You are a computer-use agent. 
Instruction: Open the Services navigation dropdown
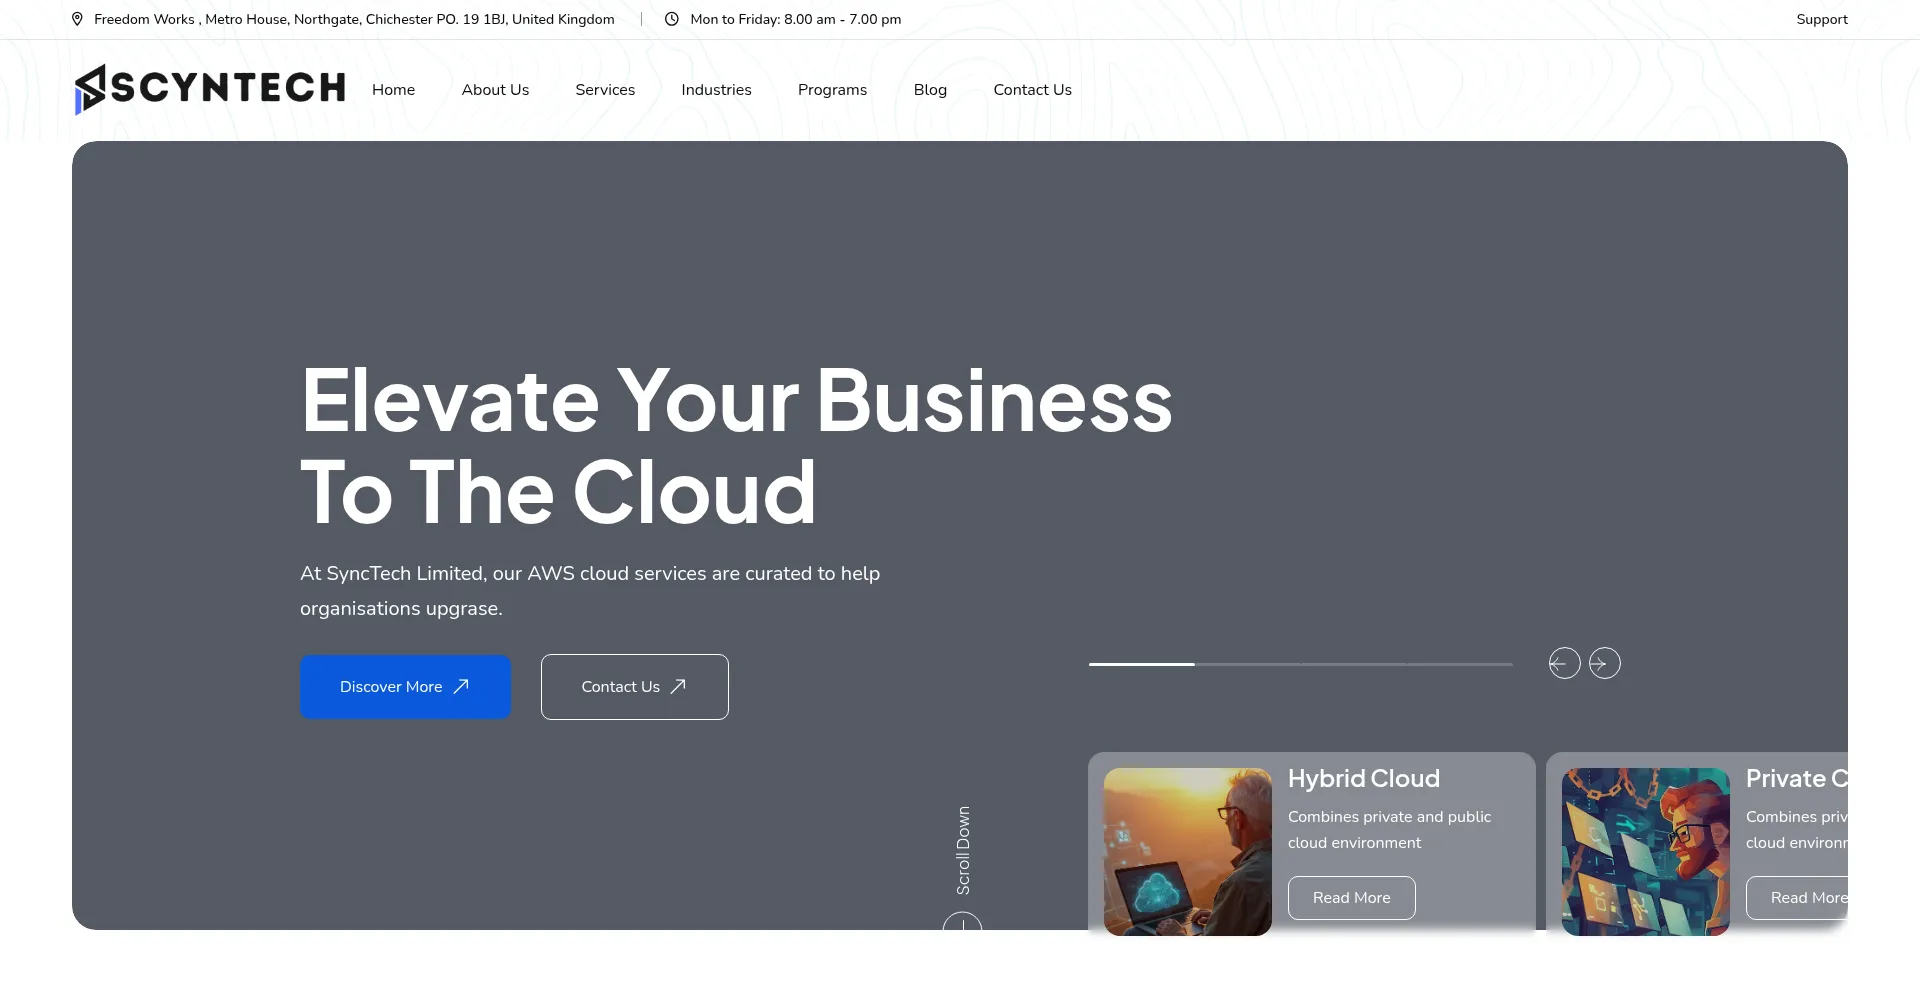[x=605, y=89]
